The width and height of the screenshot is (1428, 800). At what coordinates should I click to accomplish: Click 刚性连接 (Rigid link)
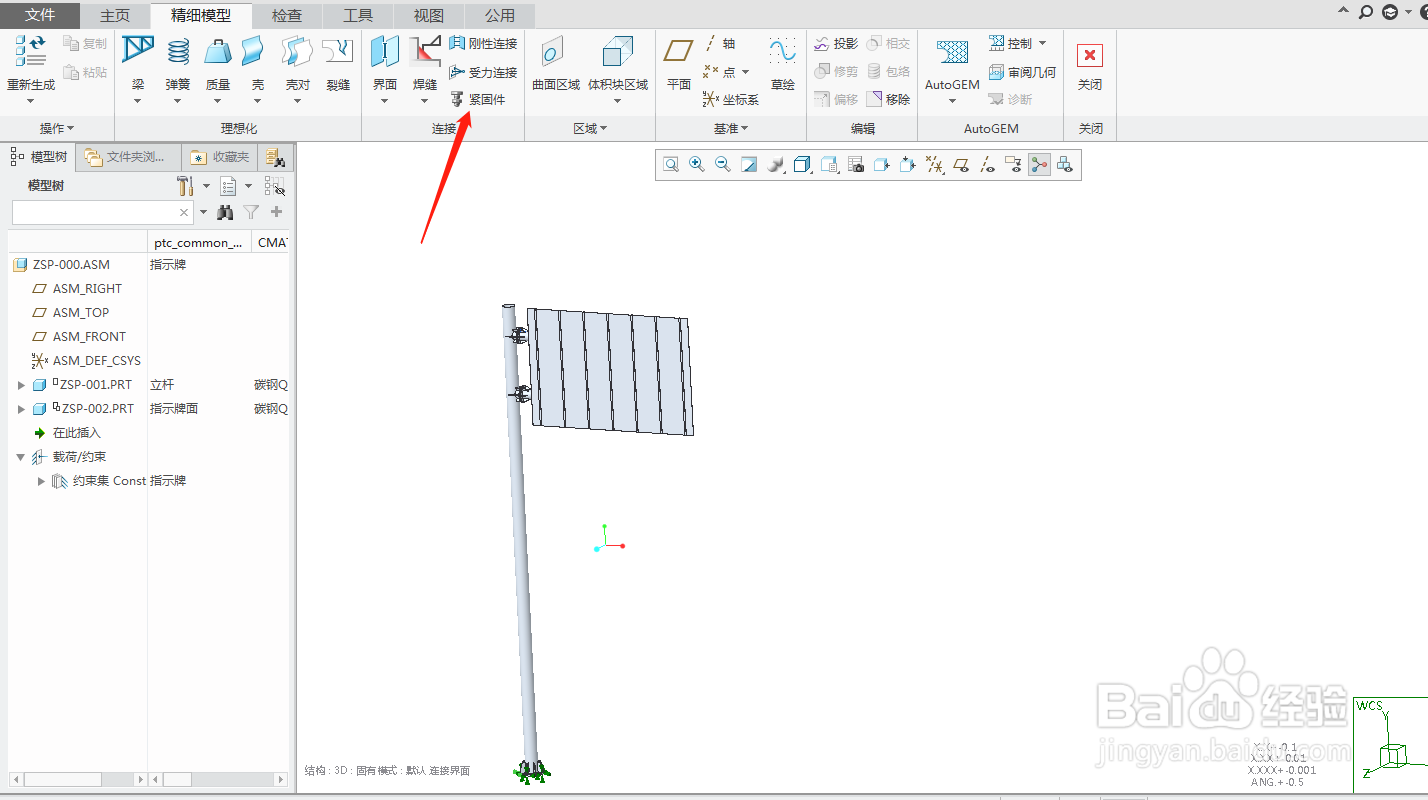(483, 44)
